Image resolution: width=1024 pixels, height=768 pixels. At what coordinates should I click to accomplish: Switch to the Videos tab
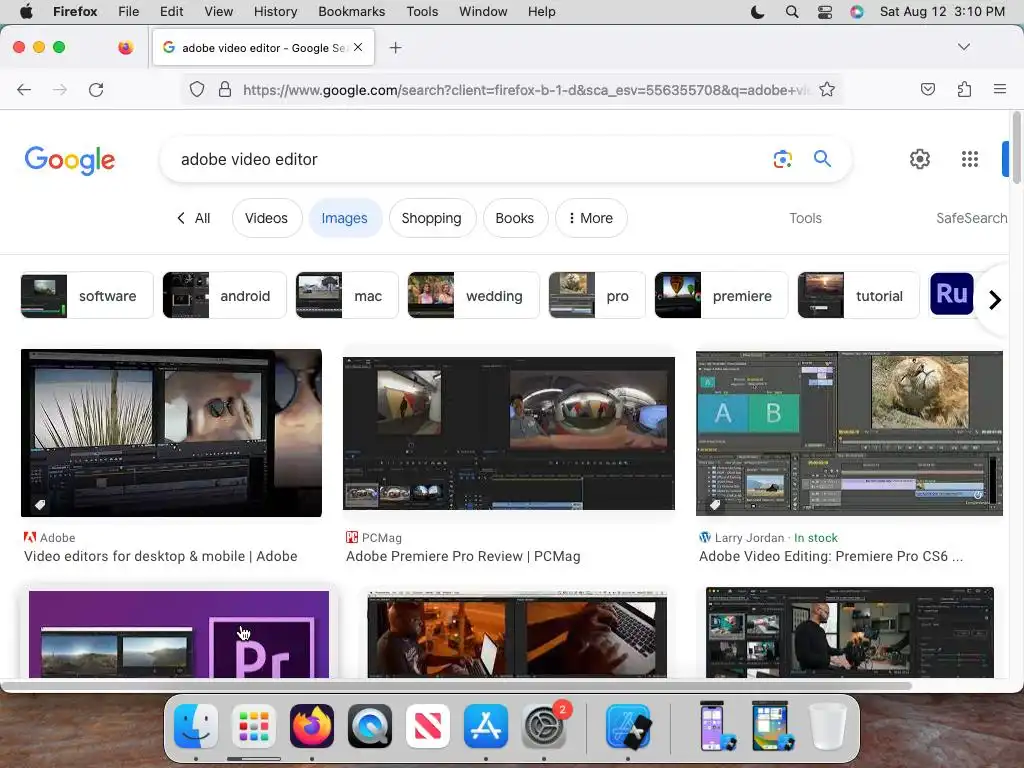tap(266, 218)
